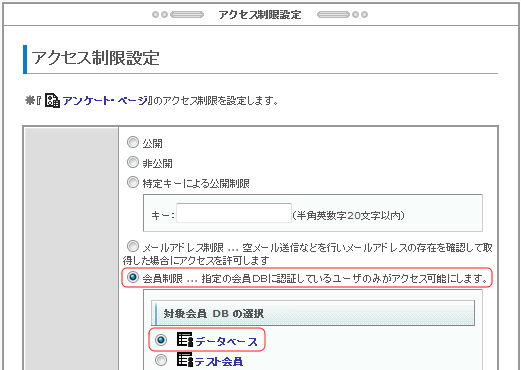This screenshot has height=370, width=521.
Task: Click the database icon beside テスト会員
Action: (185, 359)
